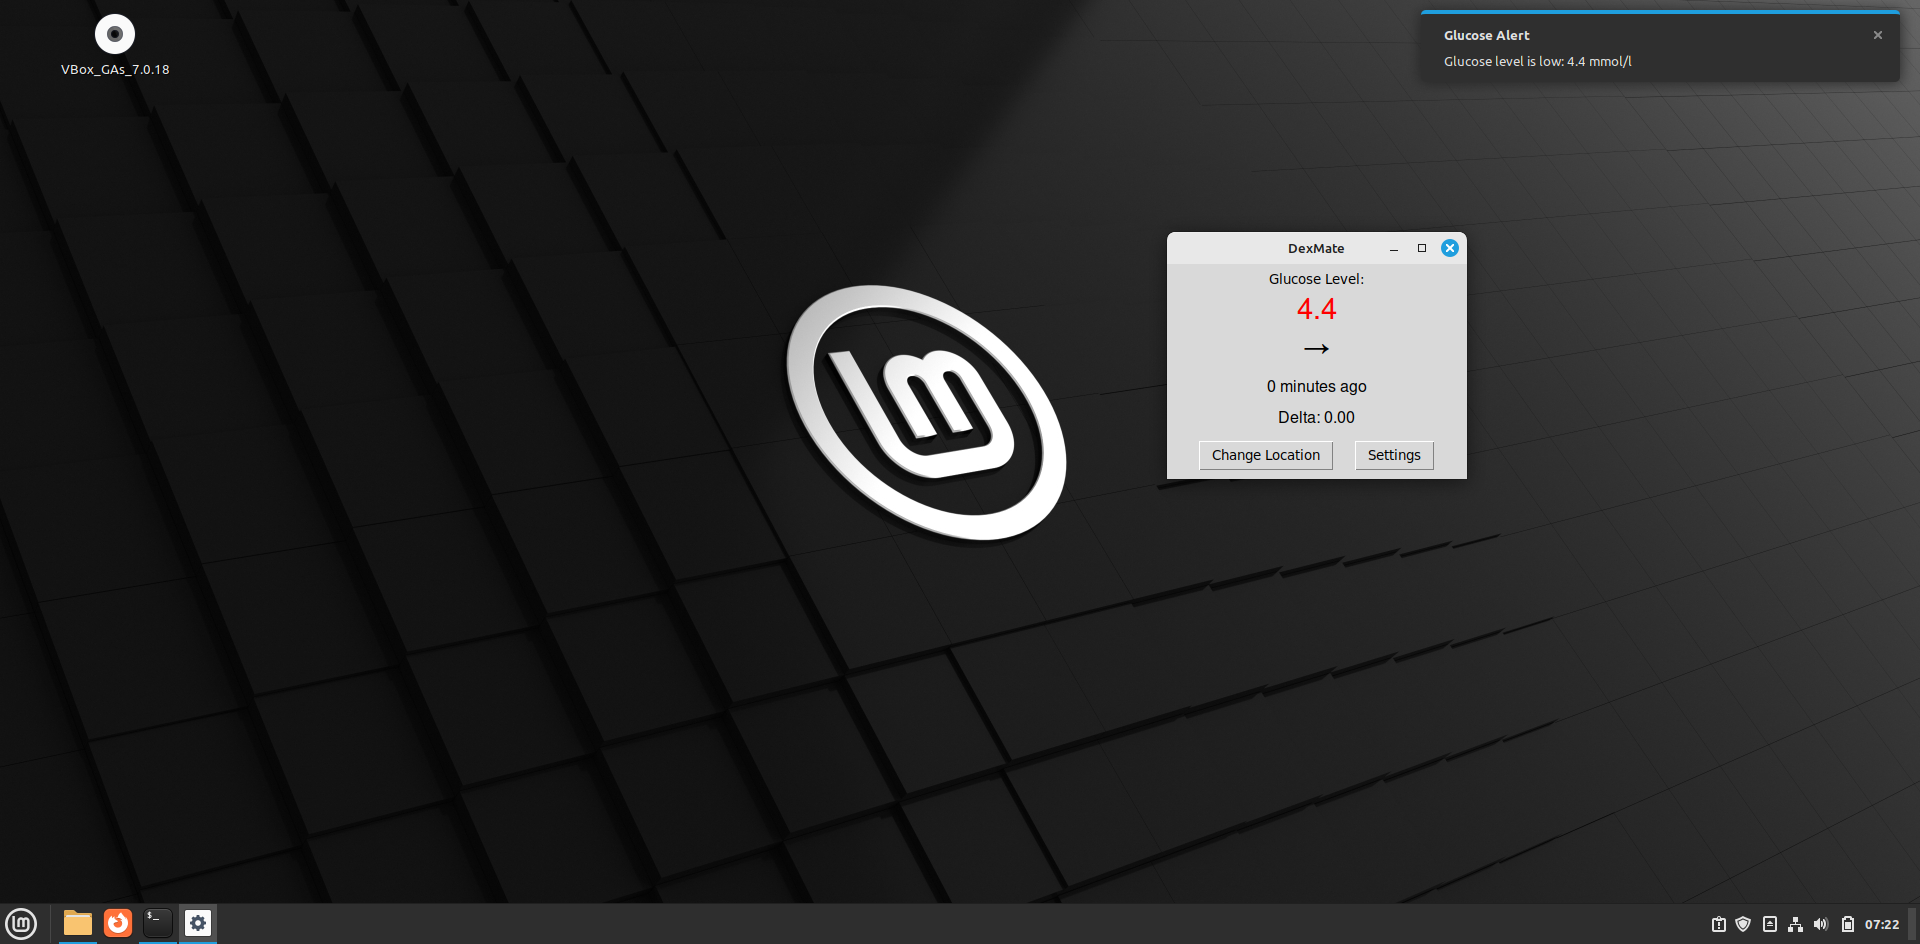Screen dimensions: 1920x944
Task: Click the Glucose Alert notification title
Action: [x=1486, y=35]
